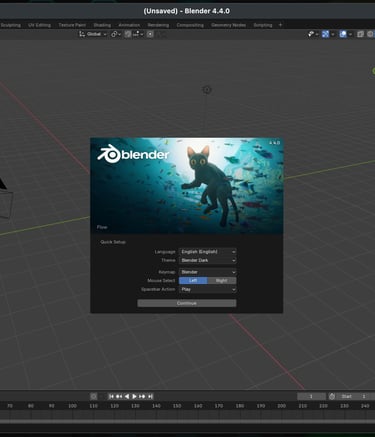Toggle the Snap magnet icon
Viewport: 375px width, 437px height.
click(128, 34)
